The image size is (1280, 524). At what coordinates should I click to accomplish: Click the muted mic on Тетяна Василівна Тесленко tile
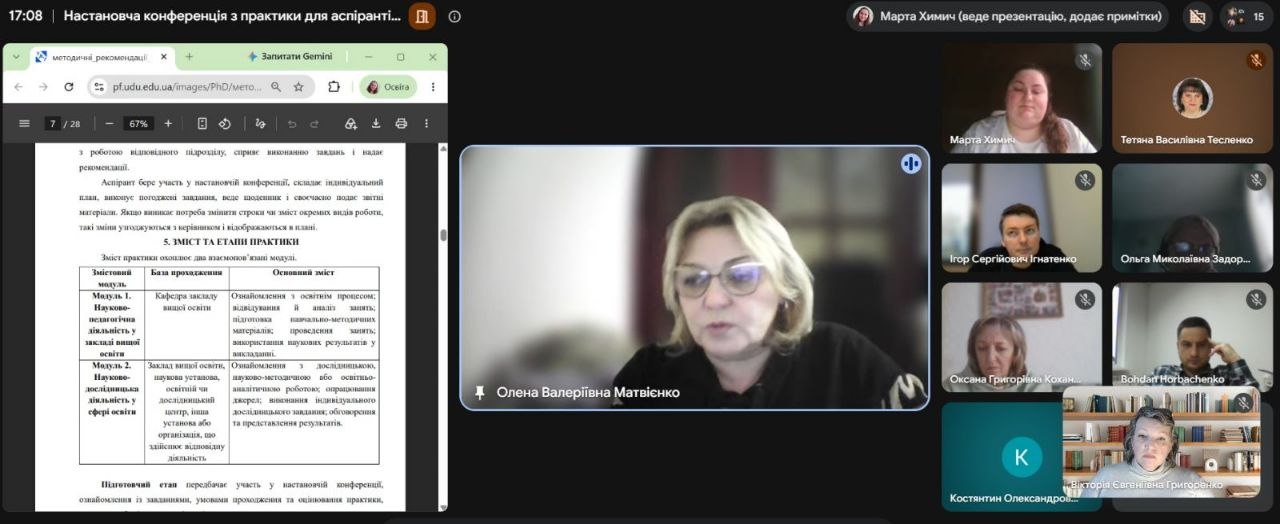point(1256,61)
